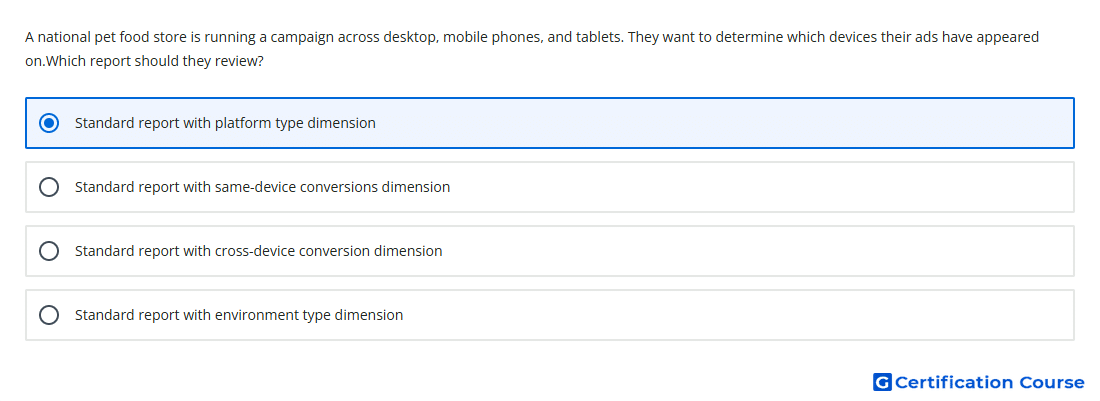Open the Certification Course link
This screenshot has height=401, width=1100.
[x=979, y=382]
